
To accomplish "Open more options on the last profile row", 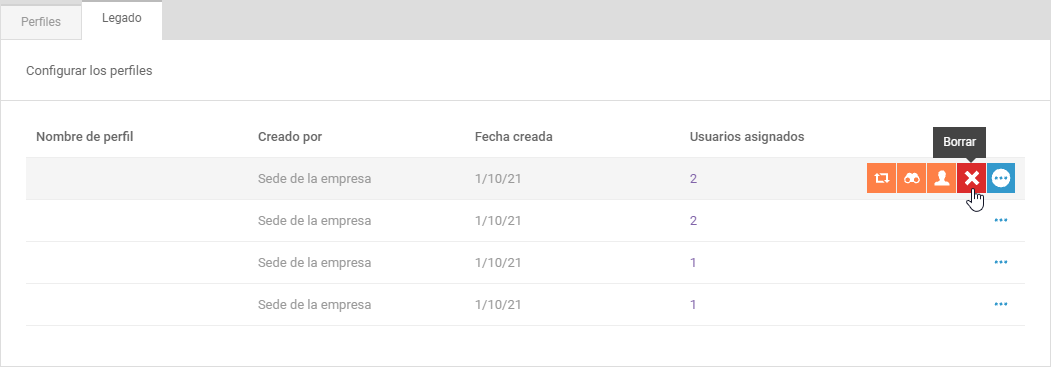I will [1001, 304].
